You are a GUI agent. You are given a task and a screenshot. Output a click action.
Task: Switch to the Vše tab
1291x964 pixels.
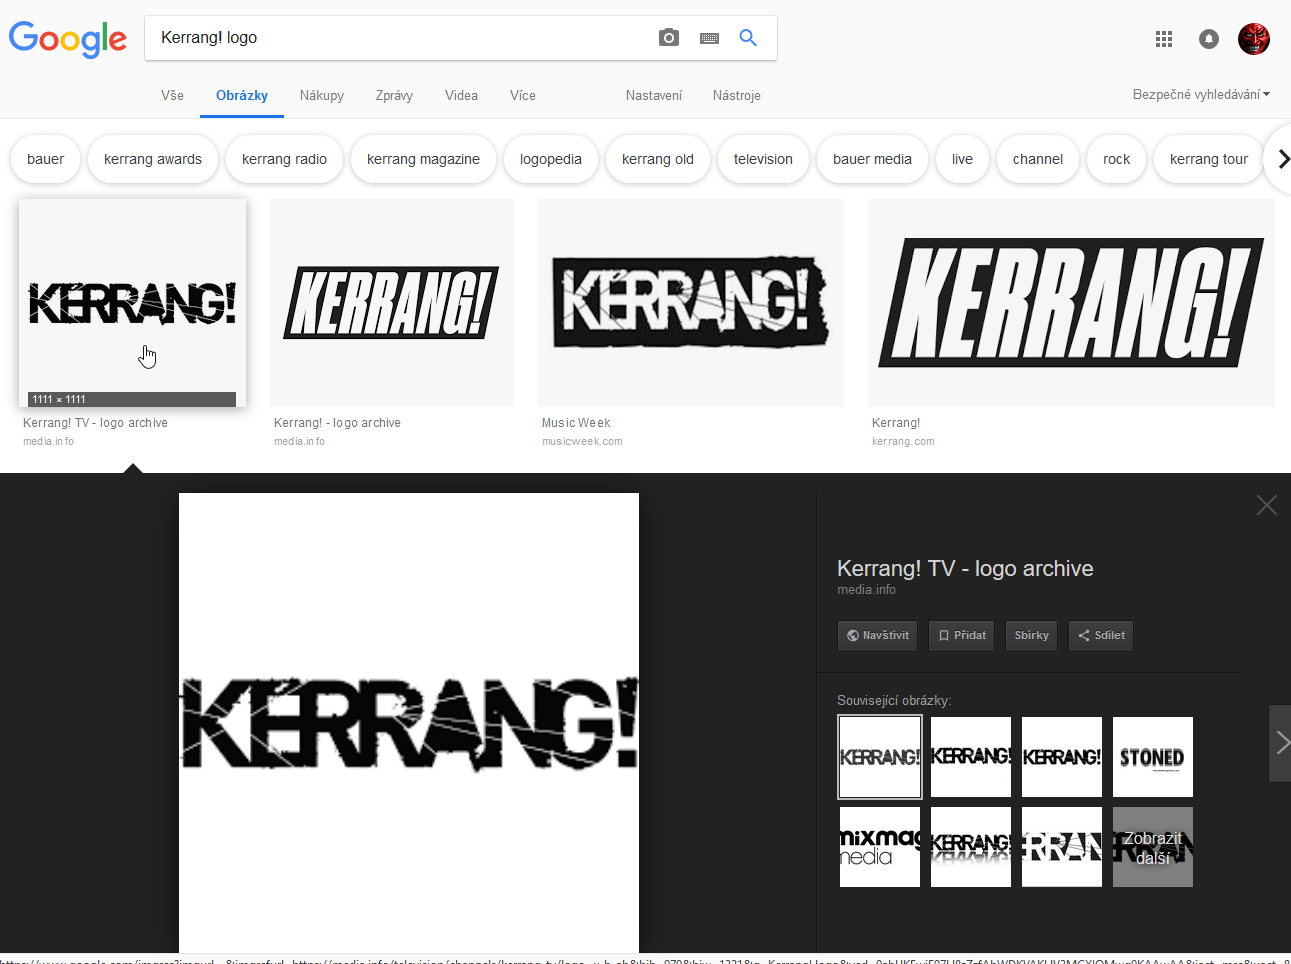[x=172, y=96]
